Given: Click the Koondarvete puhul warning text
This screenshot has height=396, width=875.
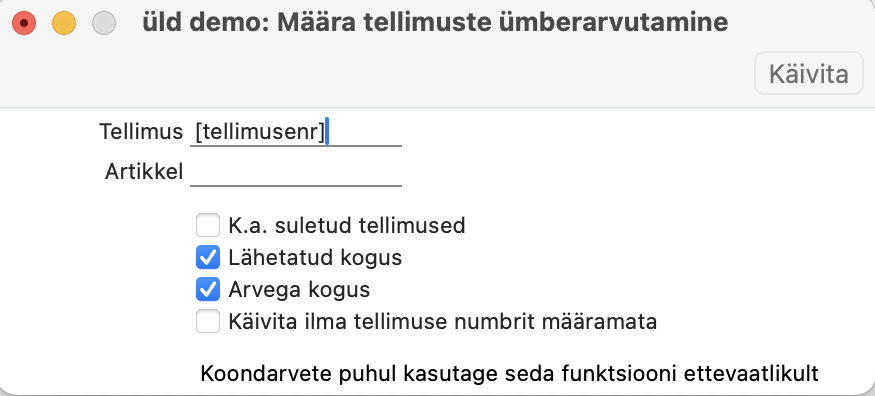Looking at the screenshot, I should [x=509, y=373].
